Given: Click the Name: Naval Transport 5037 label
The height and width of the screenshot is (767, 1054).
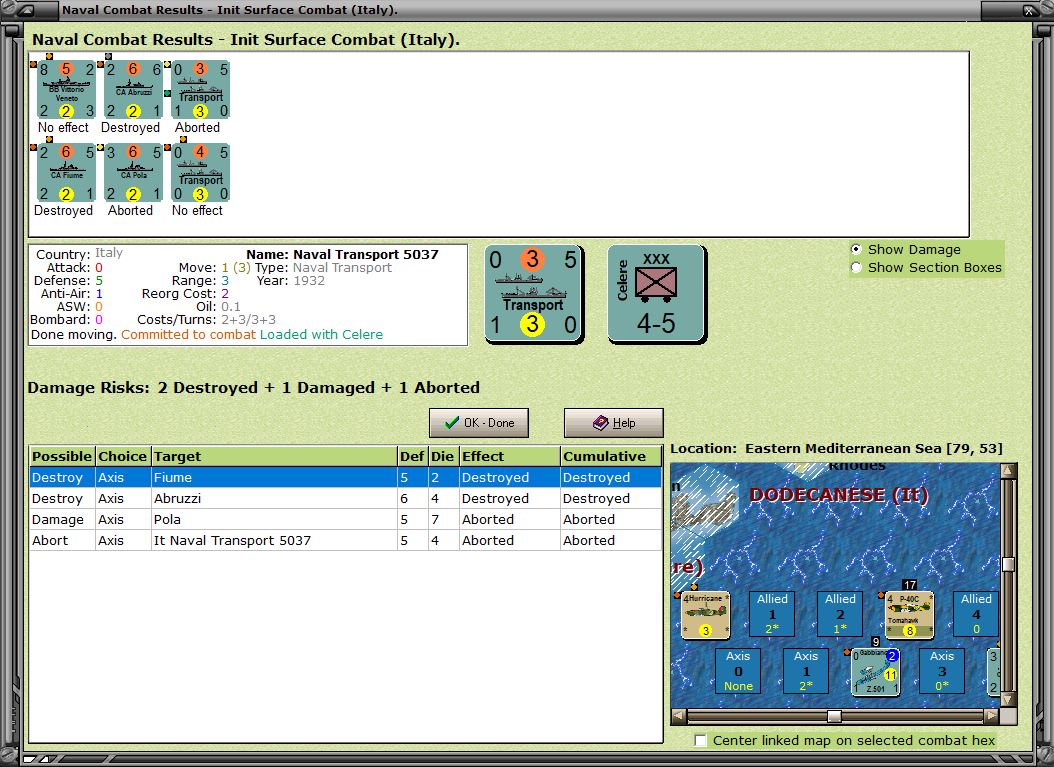Looking at the screenshot, I should 342,255.
